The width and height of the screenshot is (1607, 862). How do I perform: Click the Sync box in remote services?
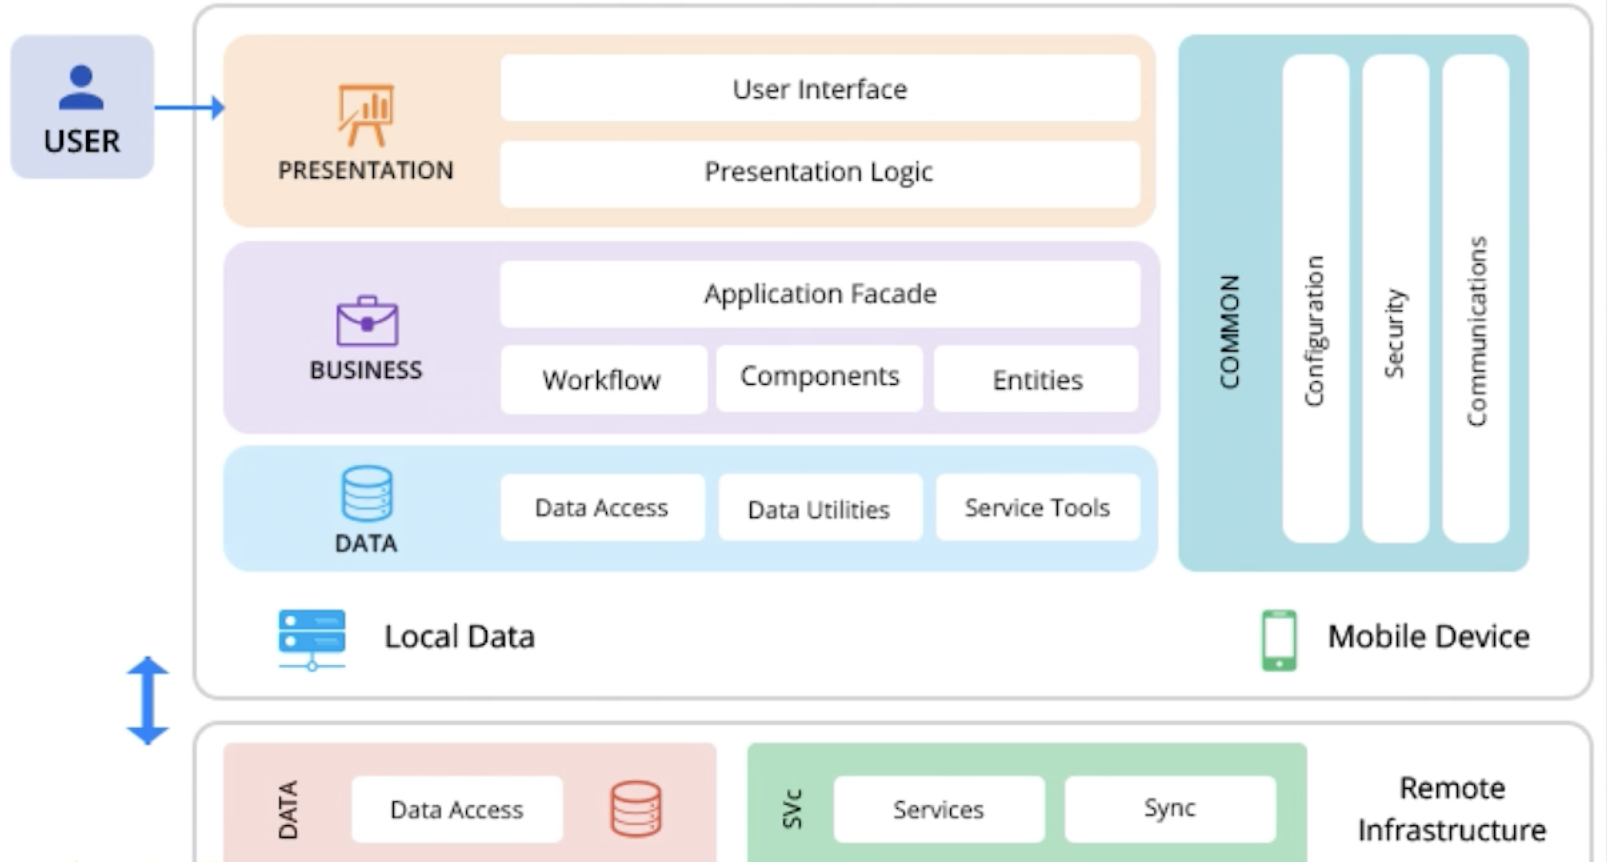[1170, 808]
